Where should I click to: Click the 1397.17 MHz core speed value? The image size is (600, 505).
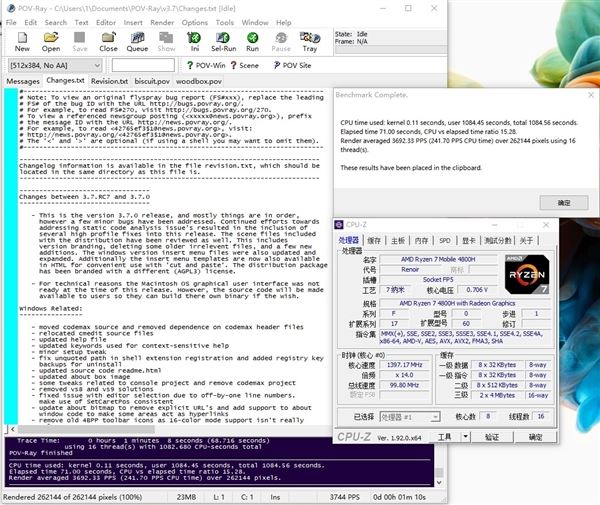404,365
